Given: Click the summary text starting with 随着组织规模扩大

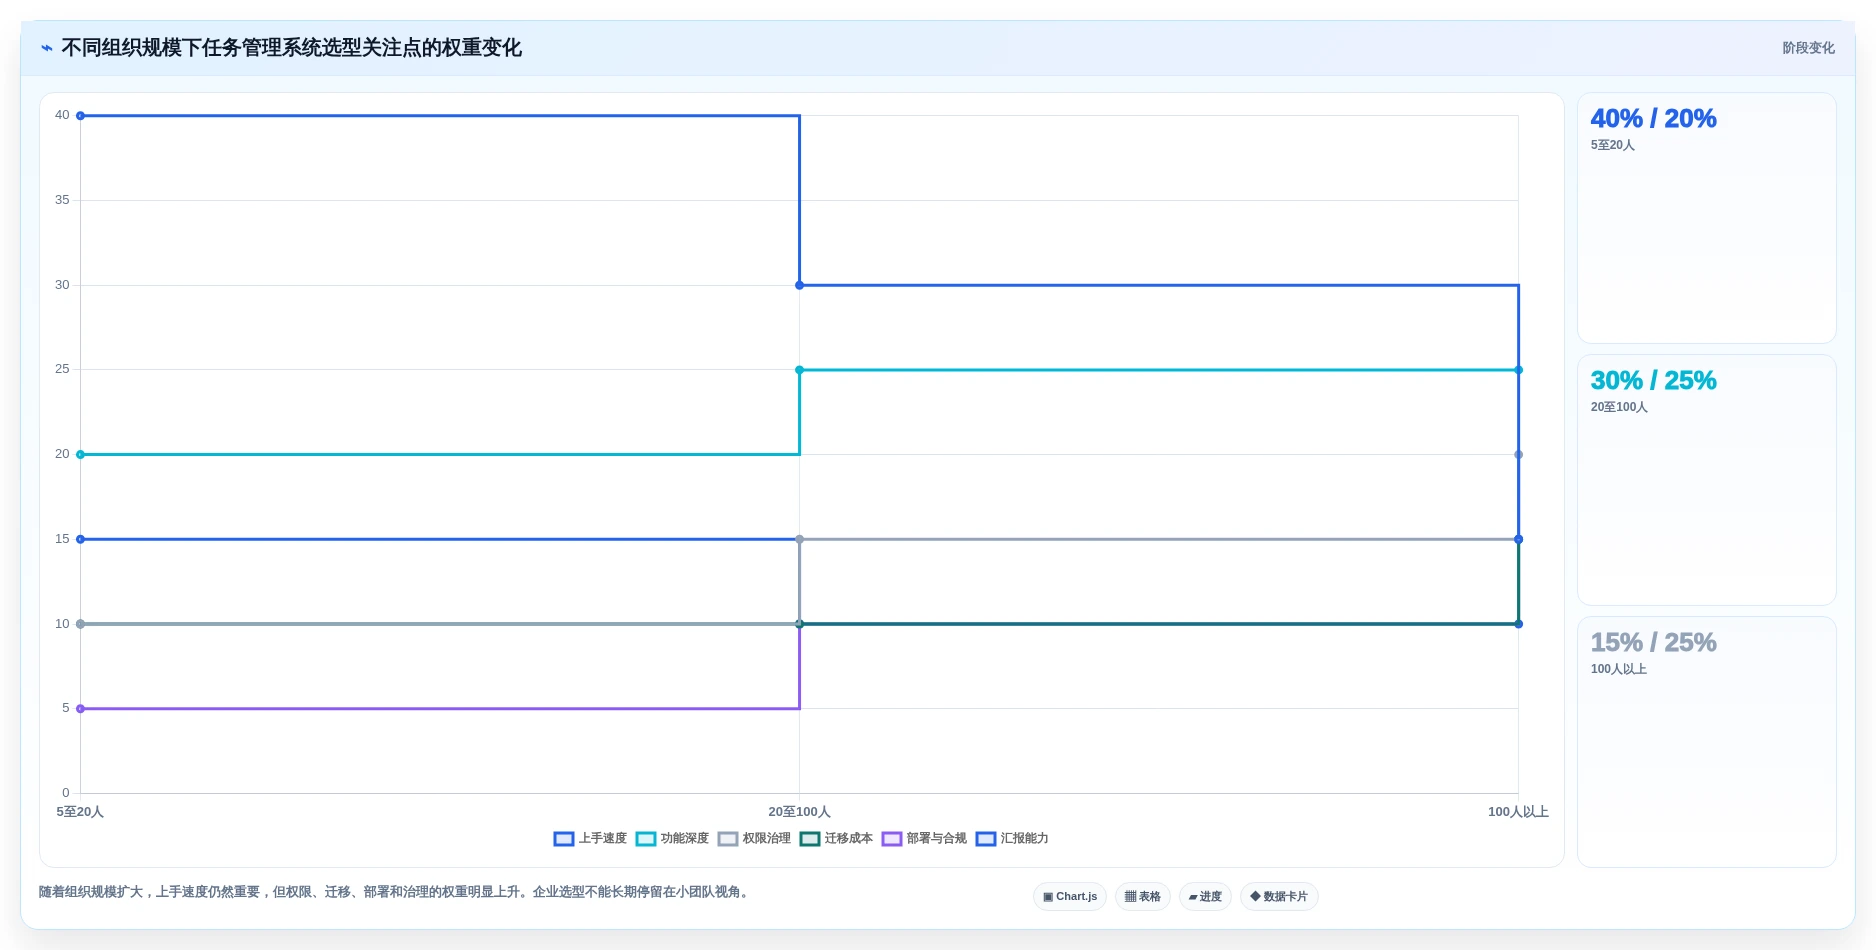Looking at the screenshot, I should click(395, 892).
